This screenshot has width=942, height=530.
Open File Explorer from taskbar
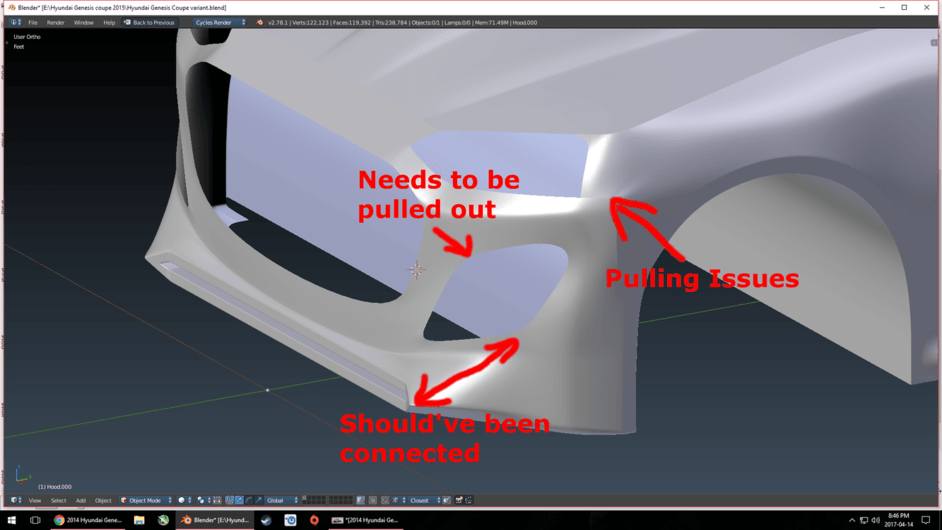[139, 520]
